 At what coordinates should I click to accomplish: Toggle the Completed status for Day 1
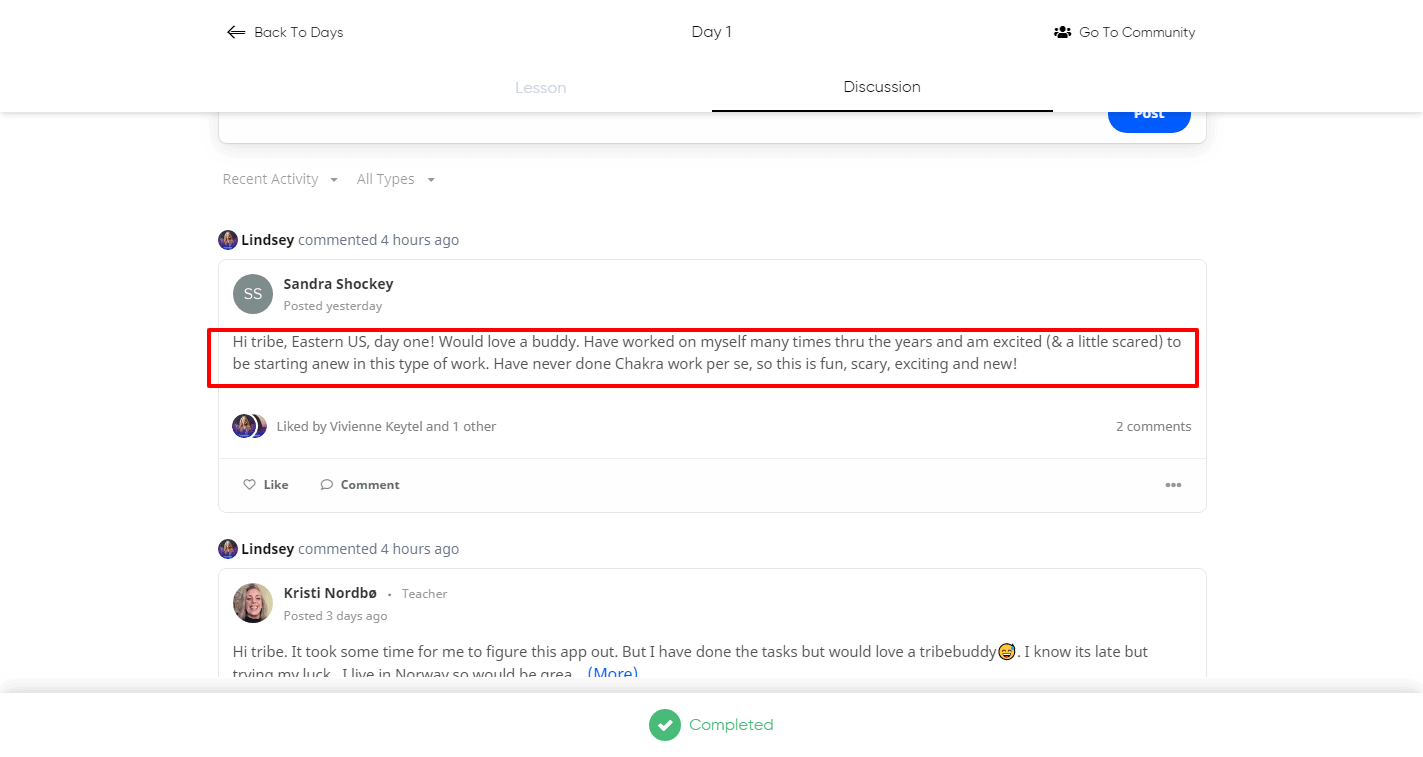(731, 725)
